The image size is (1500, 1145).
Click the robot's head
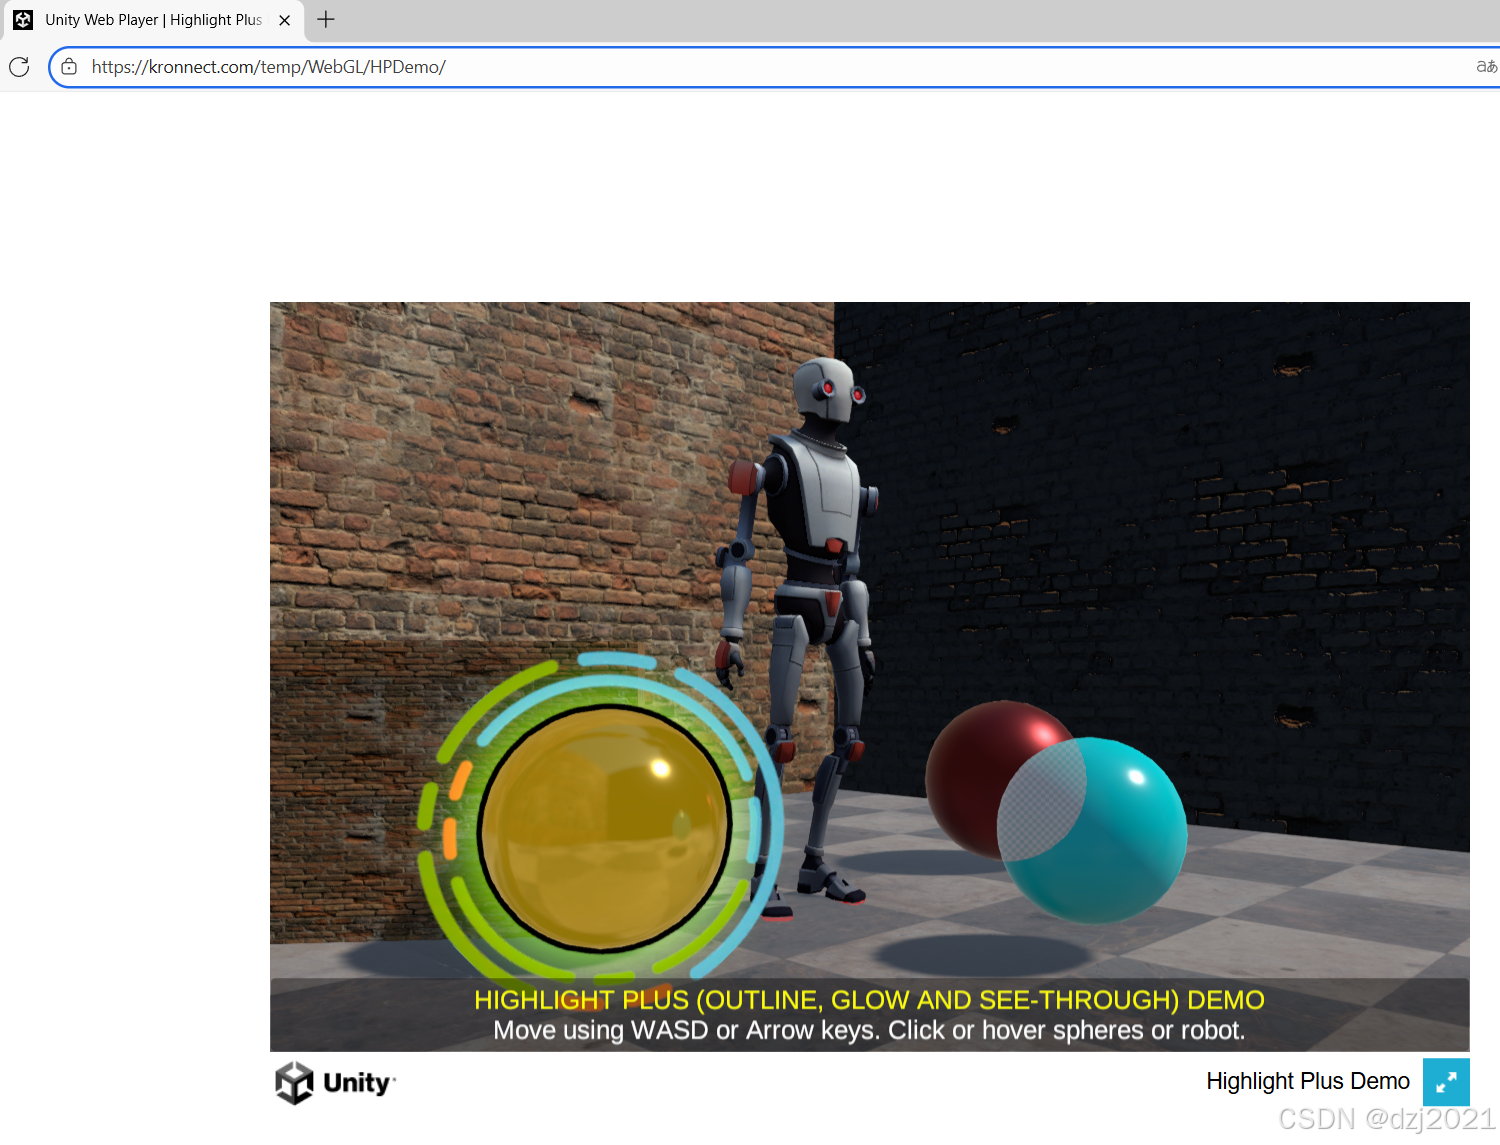(x=824, y=390)
